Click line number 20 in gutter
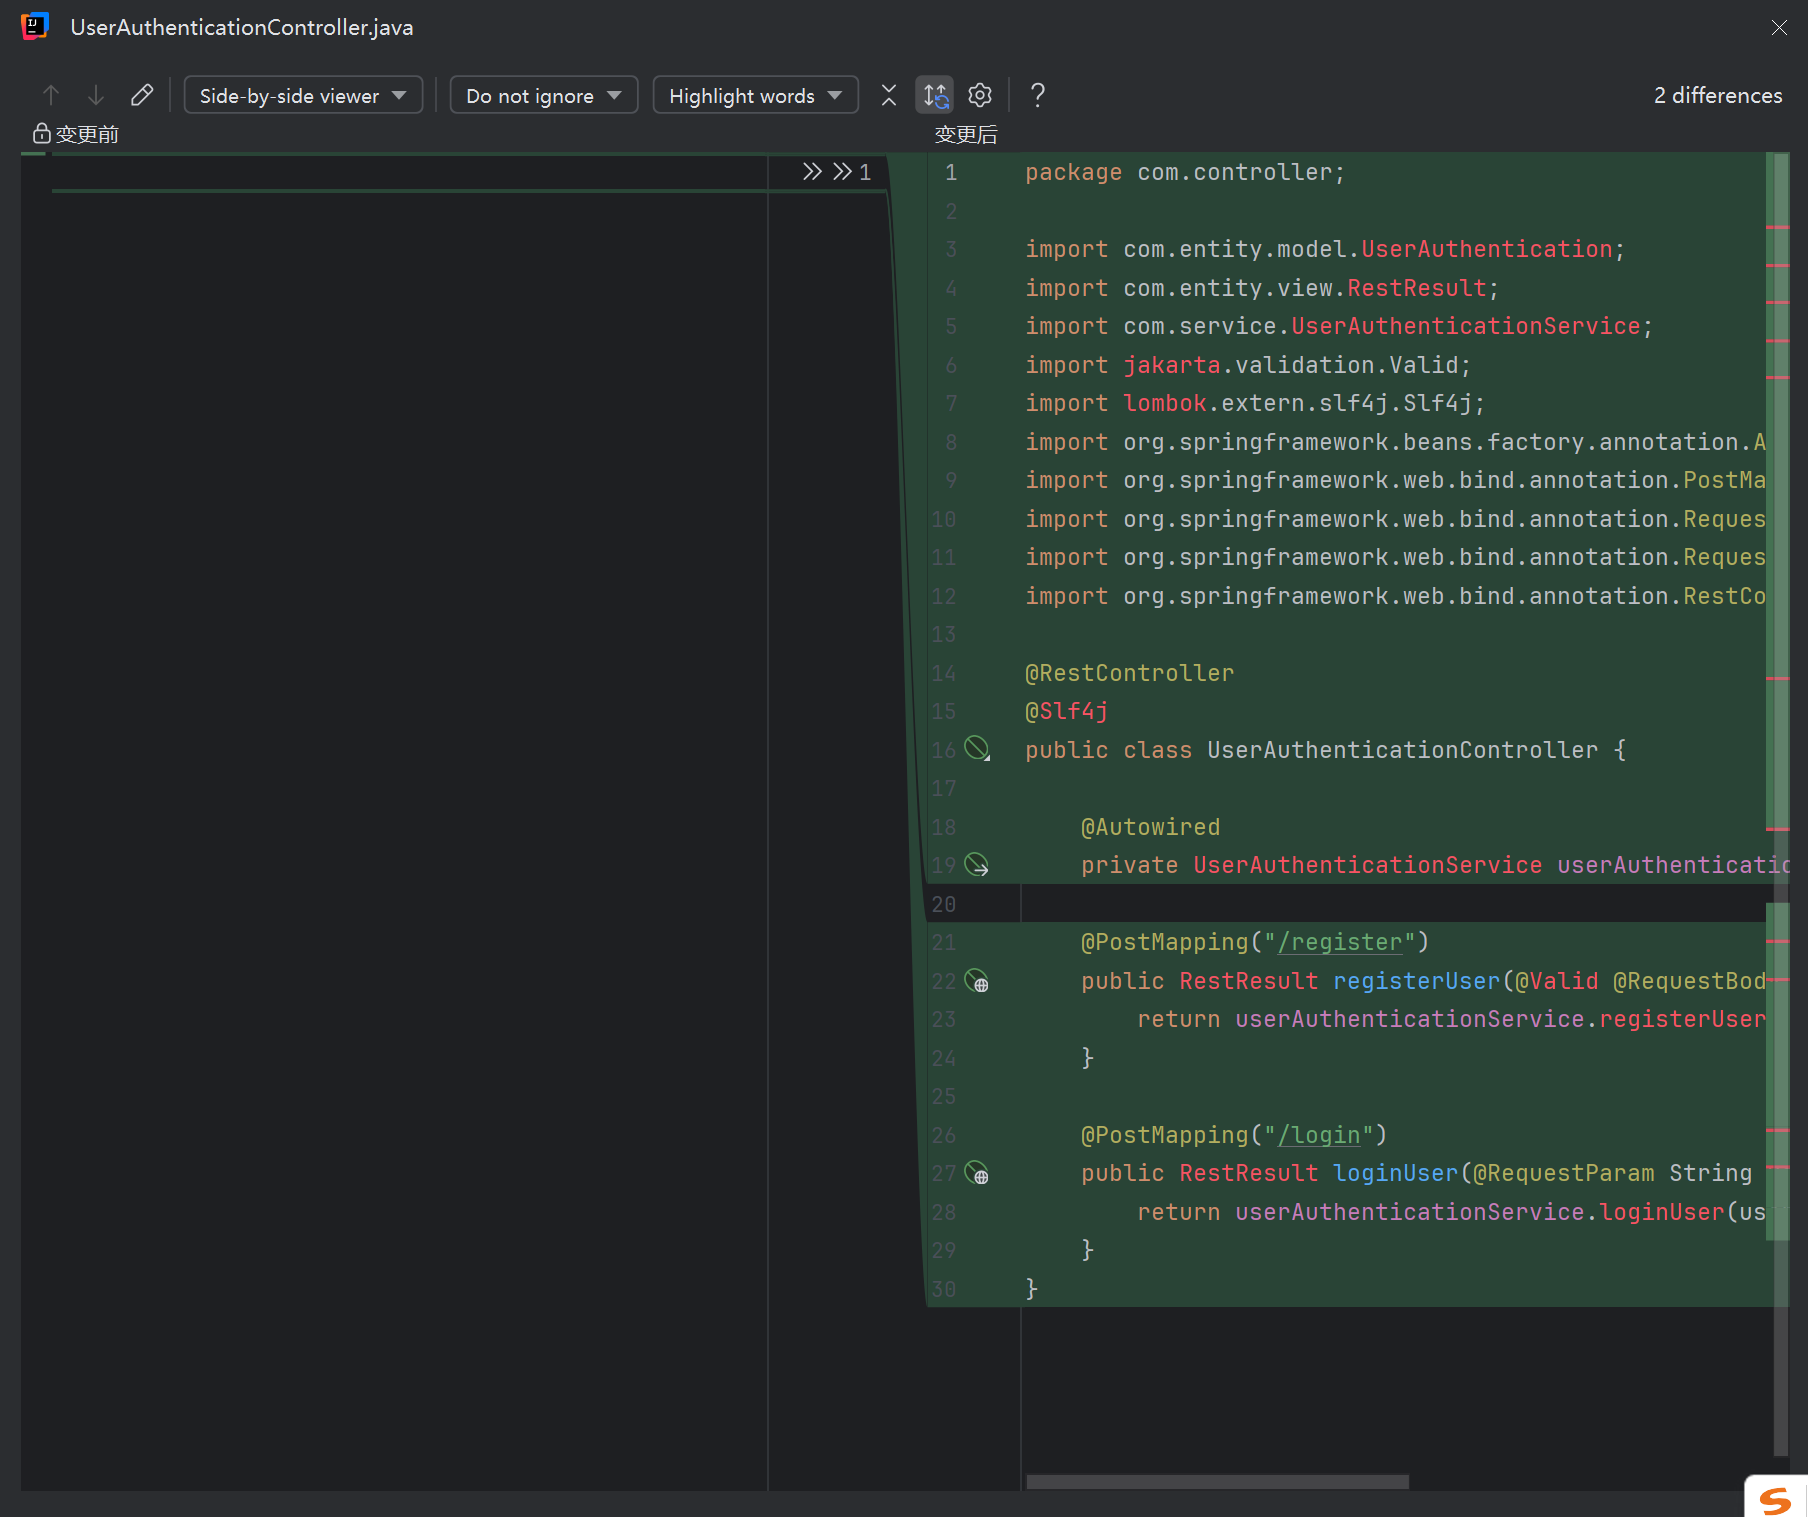Image resolution: width=1808 pixels, height=1517 pixels. [x=943, y=904]
